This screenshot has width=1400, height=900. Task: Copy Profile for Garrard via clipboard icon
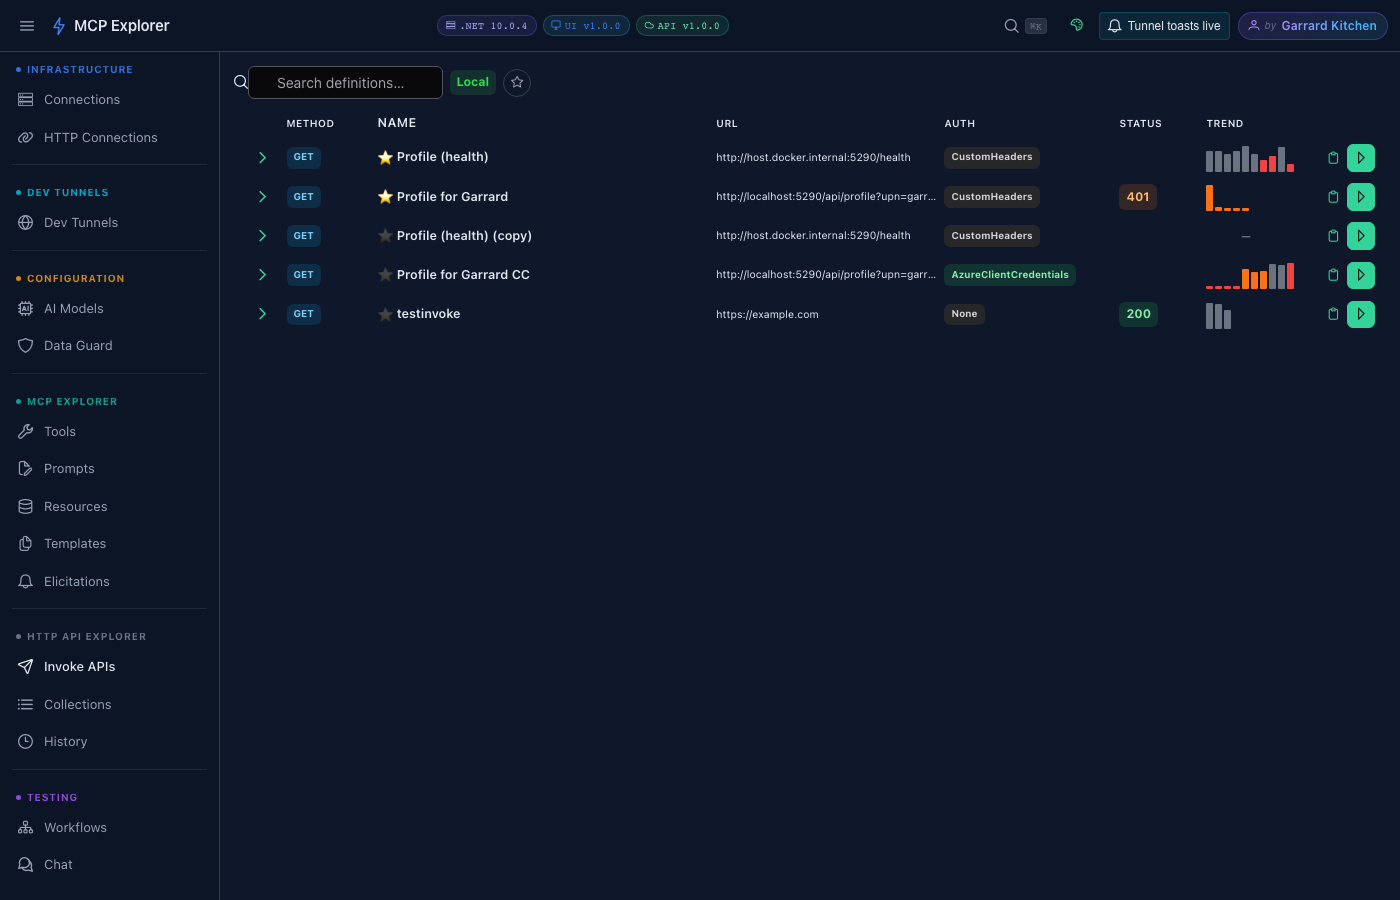(1333, 197)
